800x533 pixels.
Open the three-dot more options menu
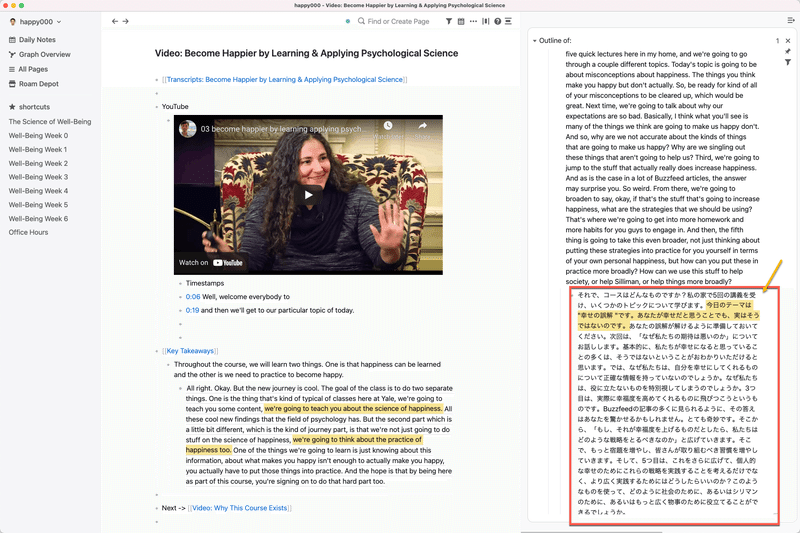tap(473, 21)
